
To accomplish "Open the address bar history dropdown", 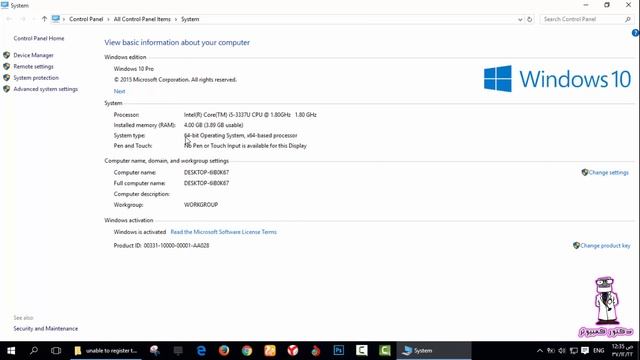I will [520, 19].
